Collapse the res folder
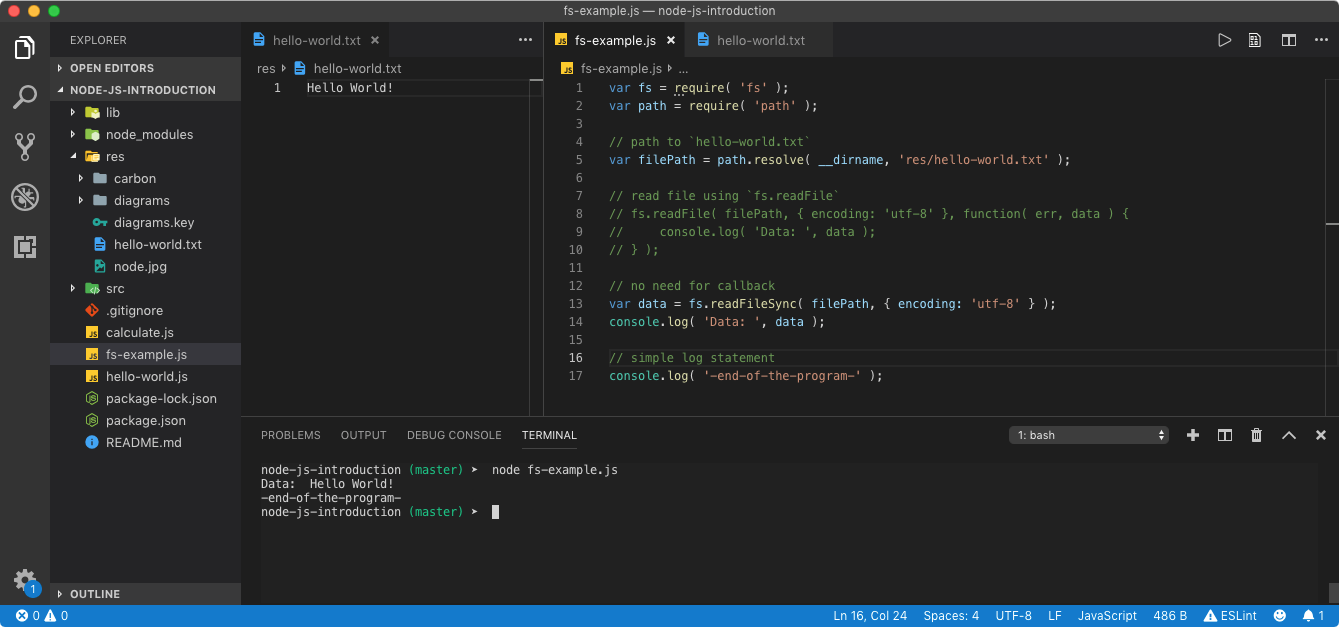Image resolution: width=1339 pixels, height=627 pixels. click(x=115, y=156)
